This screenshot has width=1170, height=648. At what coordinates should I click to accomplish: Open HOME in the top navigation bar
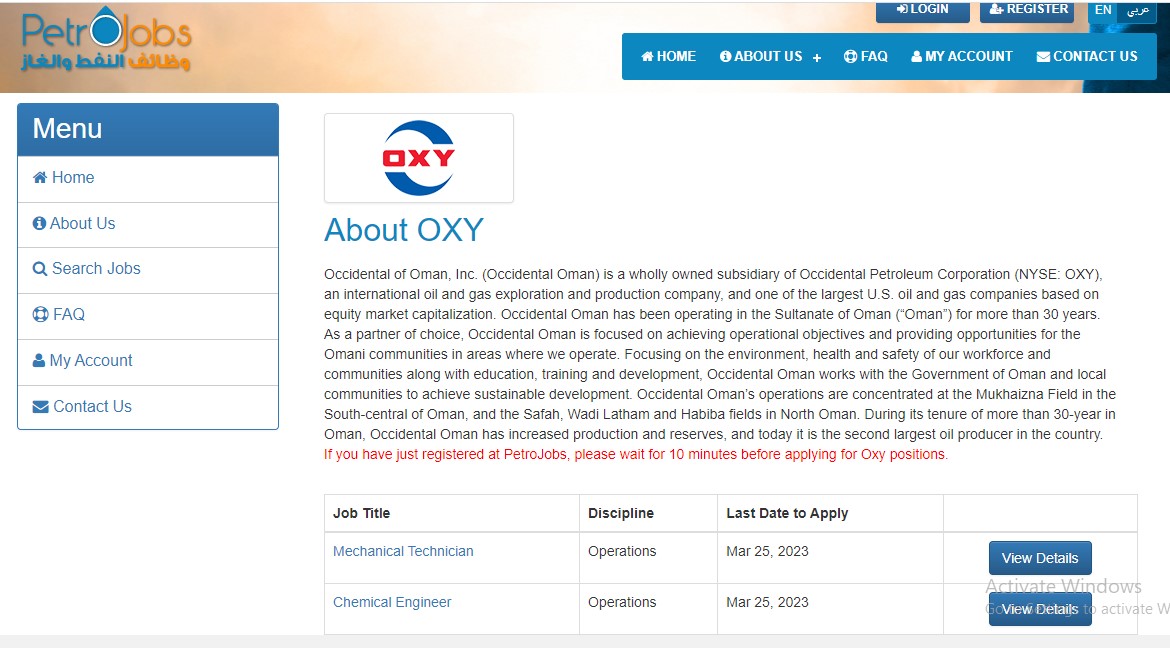pos(668,57)
